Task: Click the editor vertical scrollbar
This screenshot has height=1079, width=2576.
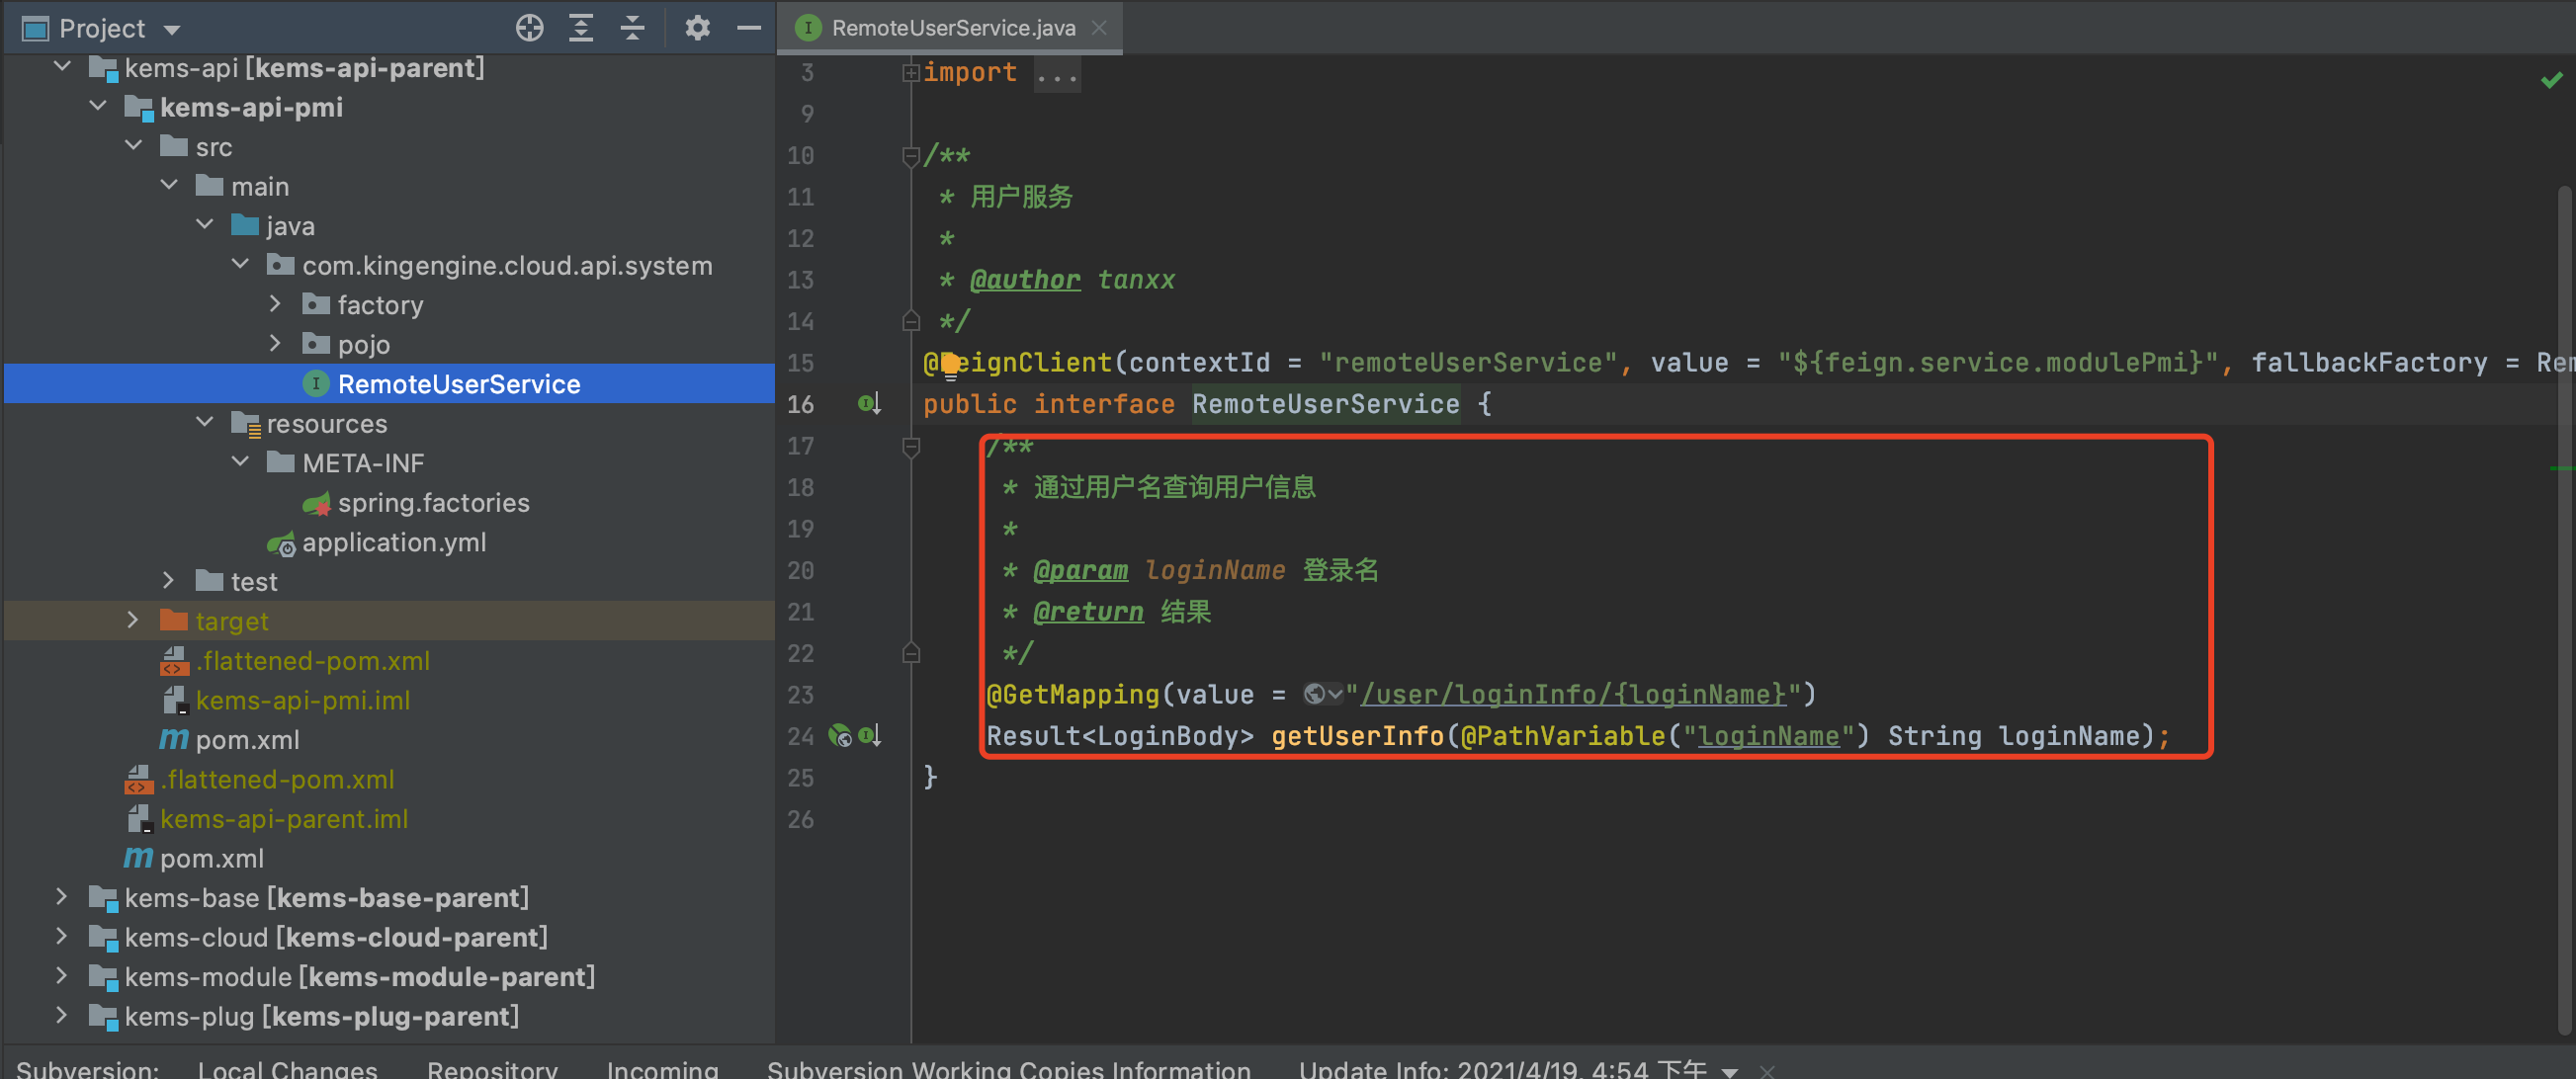Action: tap(2563, 610)
